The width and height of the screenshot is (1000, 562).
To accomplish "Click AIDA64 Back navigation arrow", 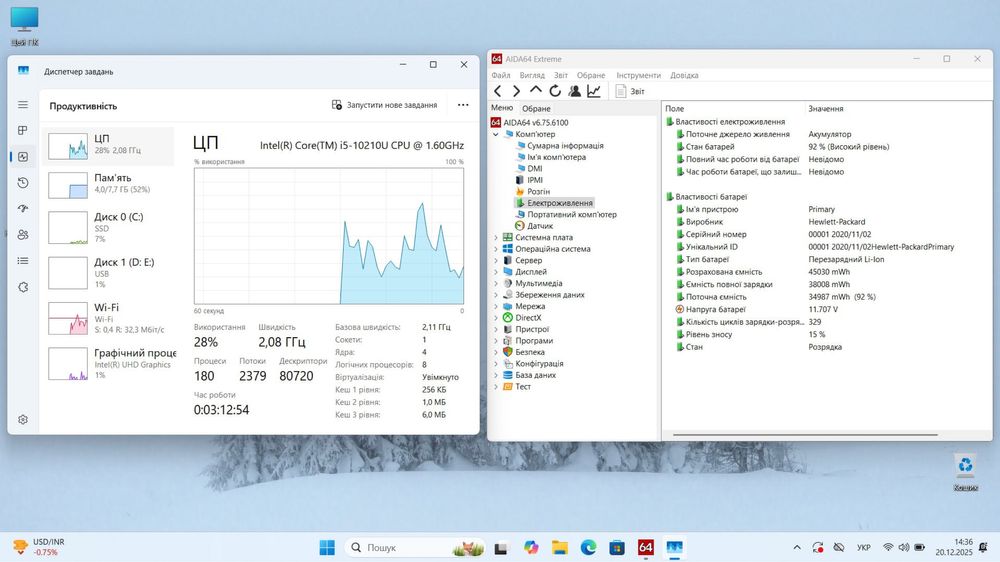I will coord(498,91).
